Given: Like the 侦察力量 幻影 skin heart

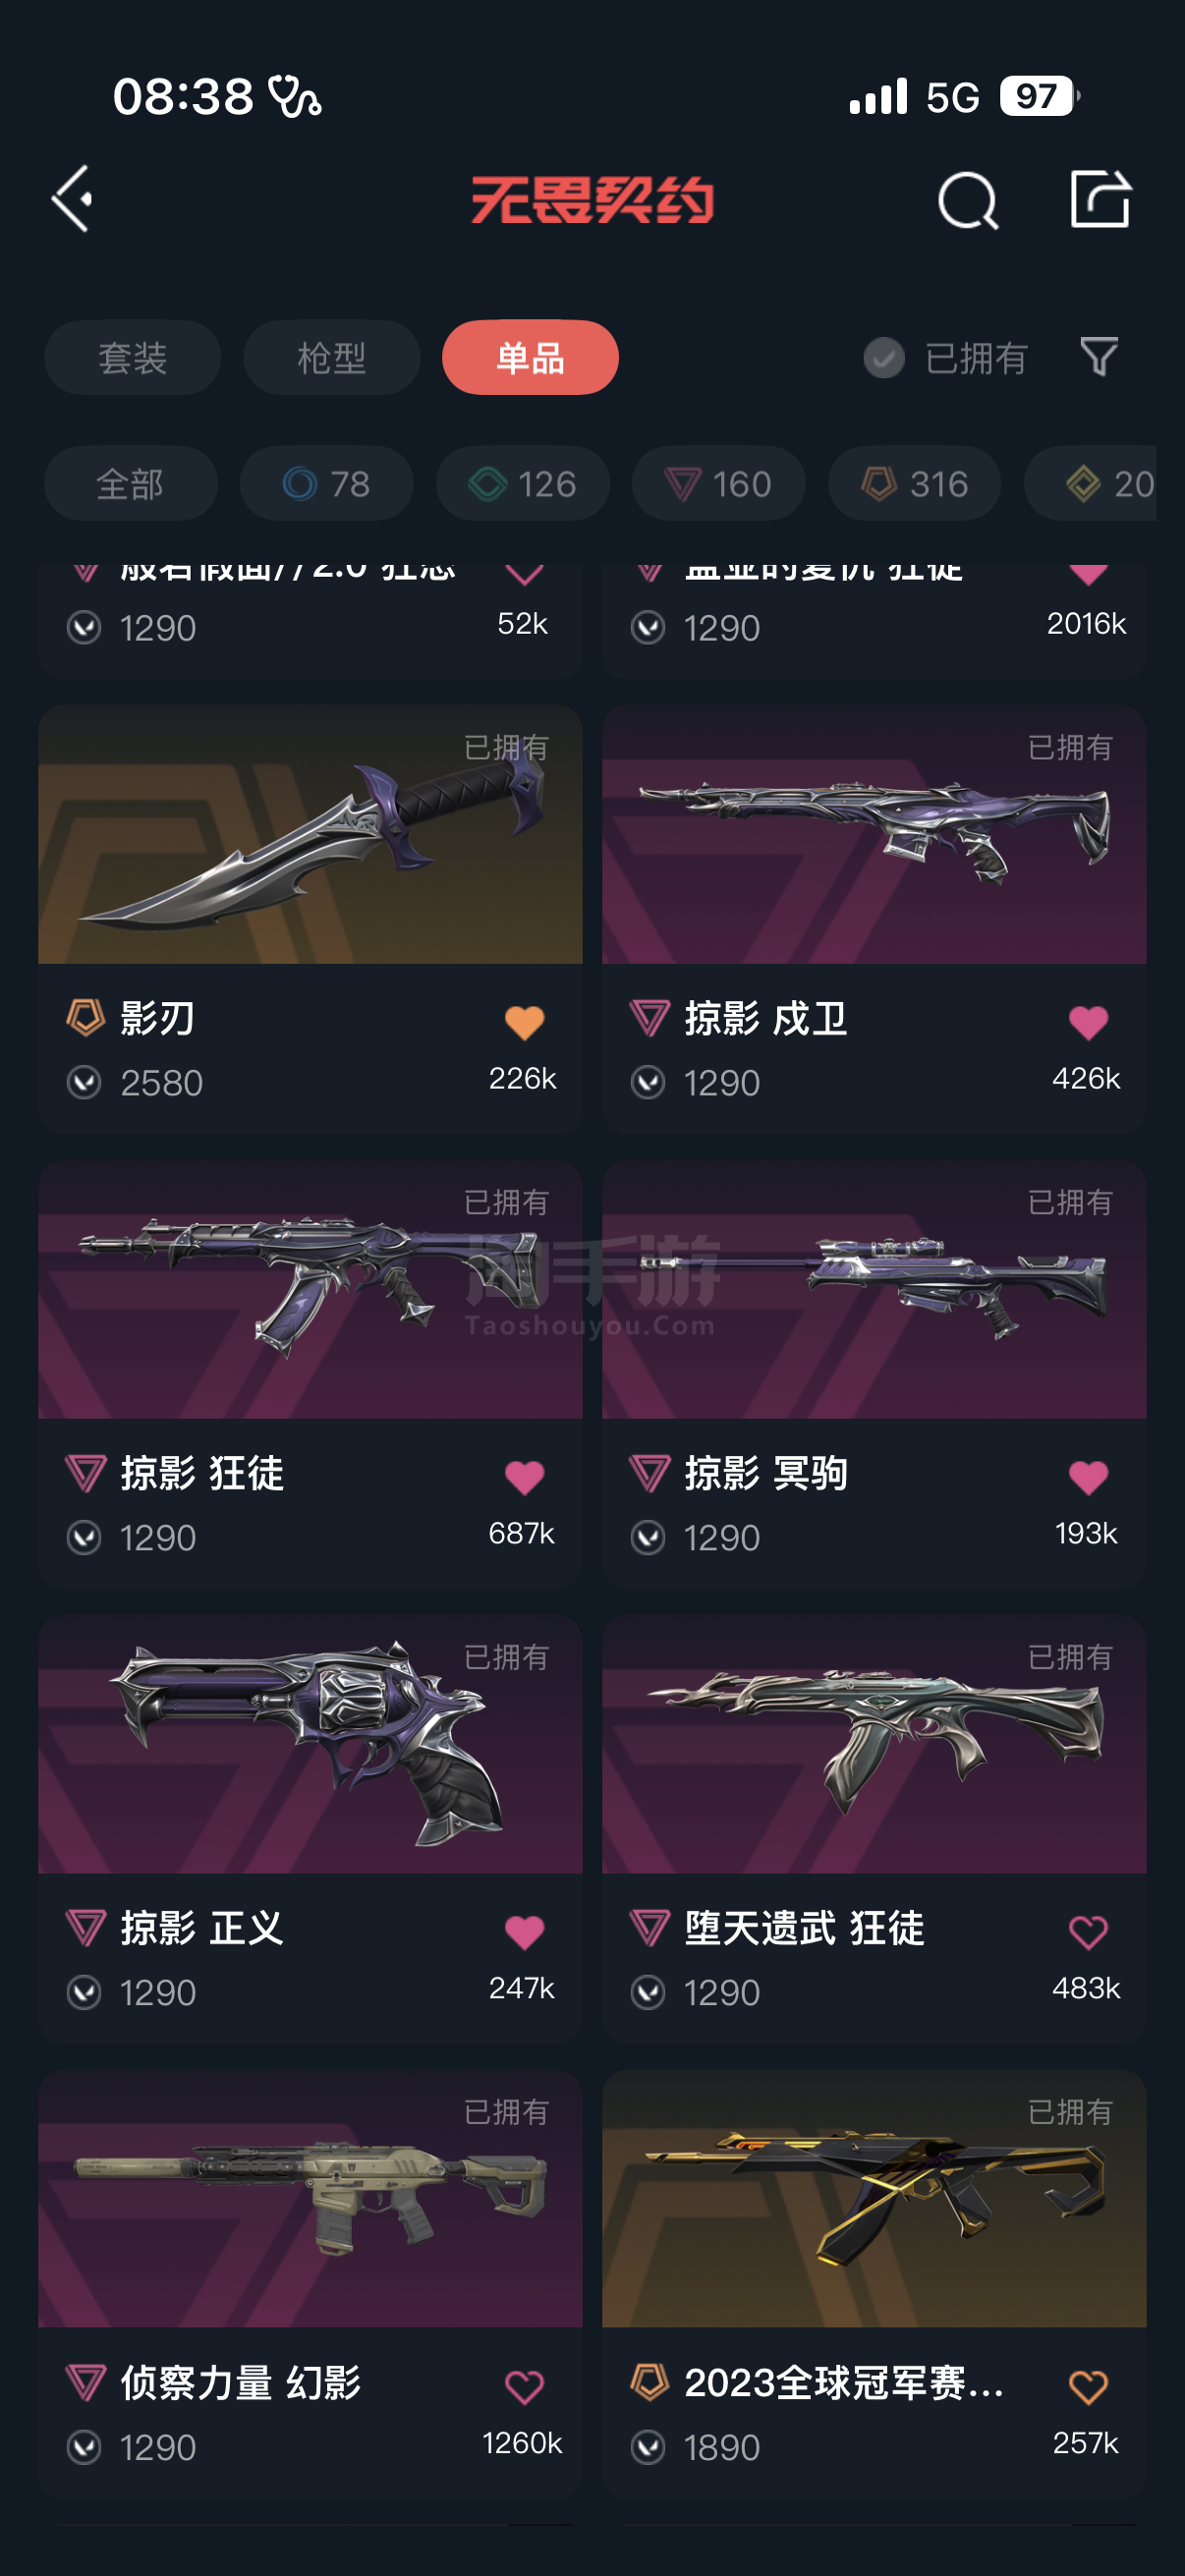Looking at the screenshot, I should tap(524, 2387).
